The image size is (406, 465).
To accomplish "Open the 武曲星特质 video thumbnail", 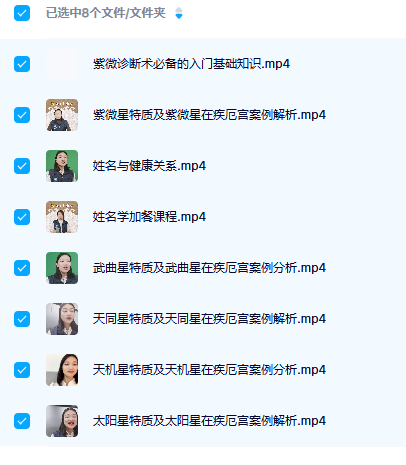I will click(62, 268).
